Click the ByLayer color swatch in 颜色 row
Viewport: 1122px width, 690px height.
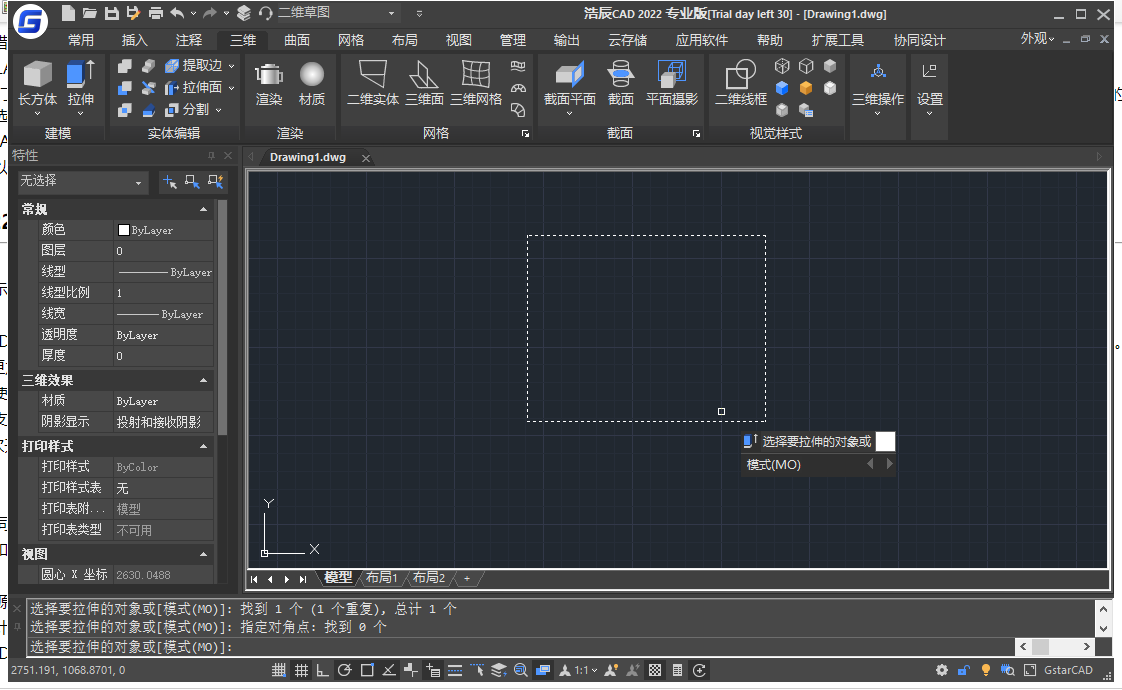pos(124,230)
